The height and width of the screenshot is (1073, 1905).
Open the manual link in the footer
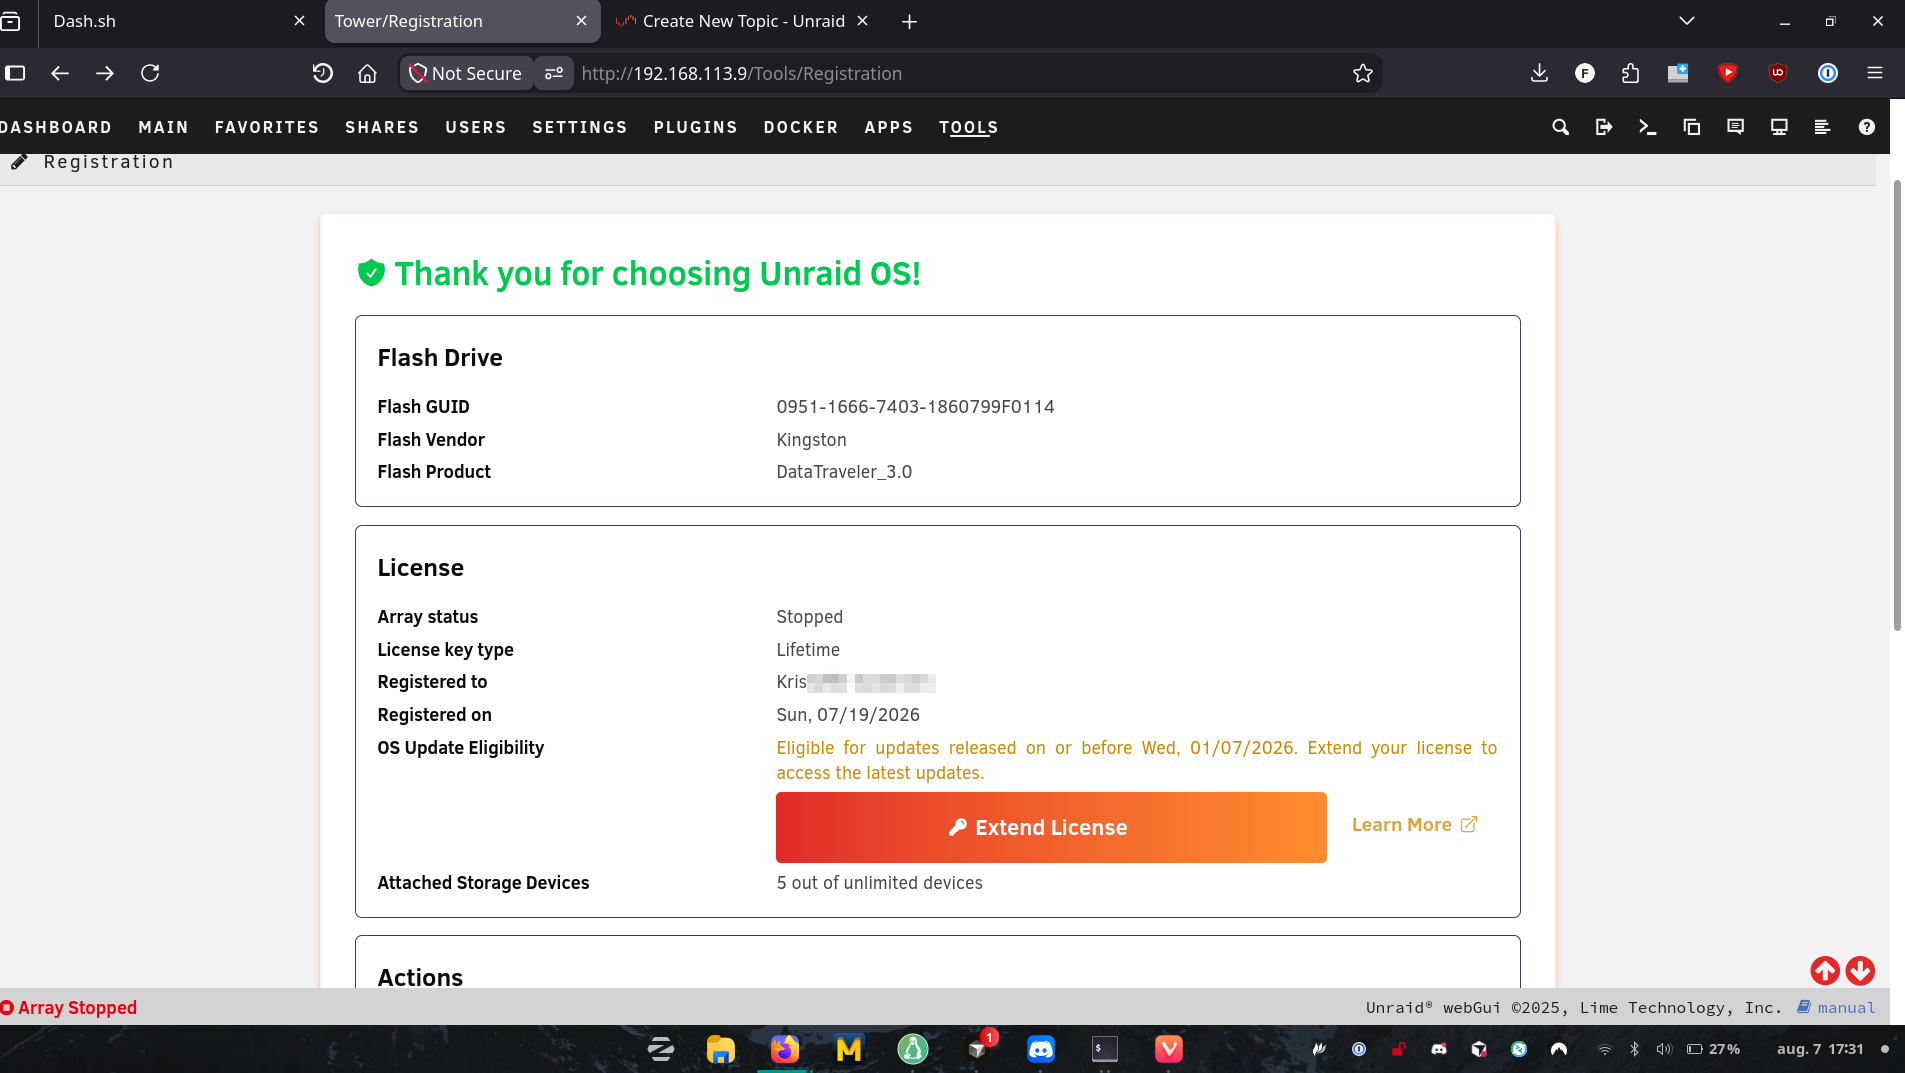[x=1837, y=1008]
